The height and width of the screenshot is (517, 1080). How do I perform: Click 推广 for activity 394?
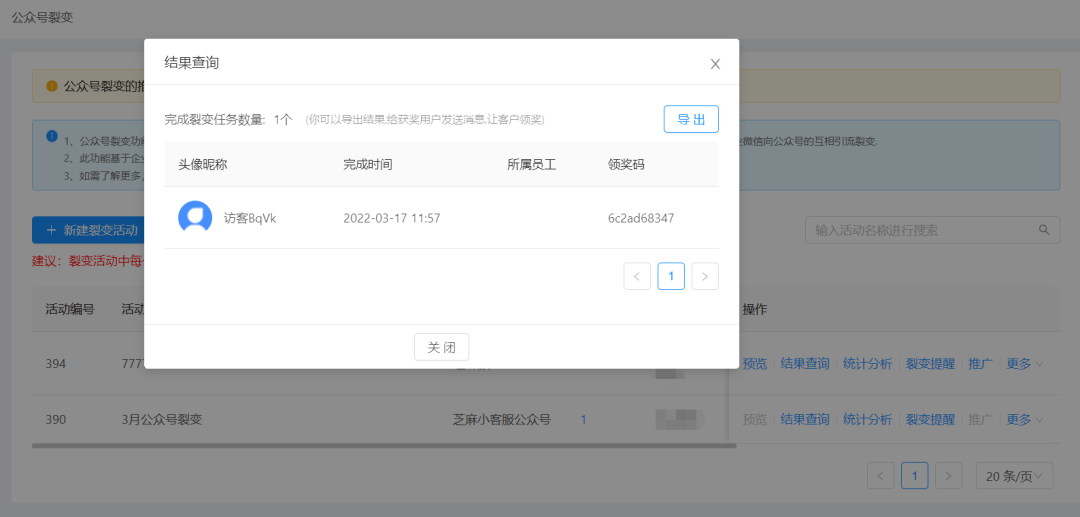pos(980,364)
